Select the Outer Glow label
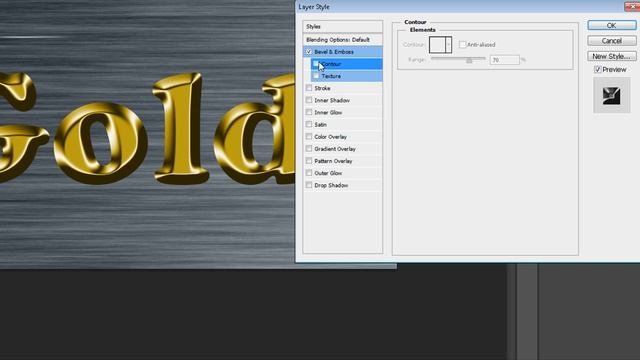Image resolution: width=640 pixels, height=360 pixels. click(328, 173)
